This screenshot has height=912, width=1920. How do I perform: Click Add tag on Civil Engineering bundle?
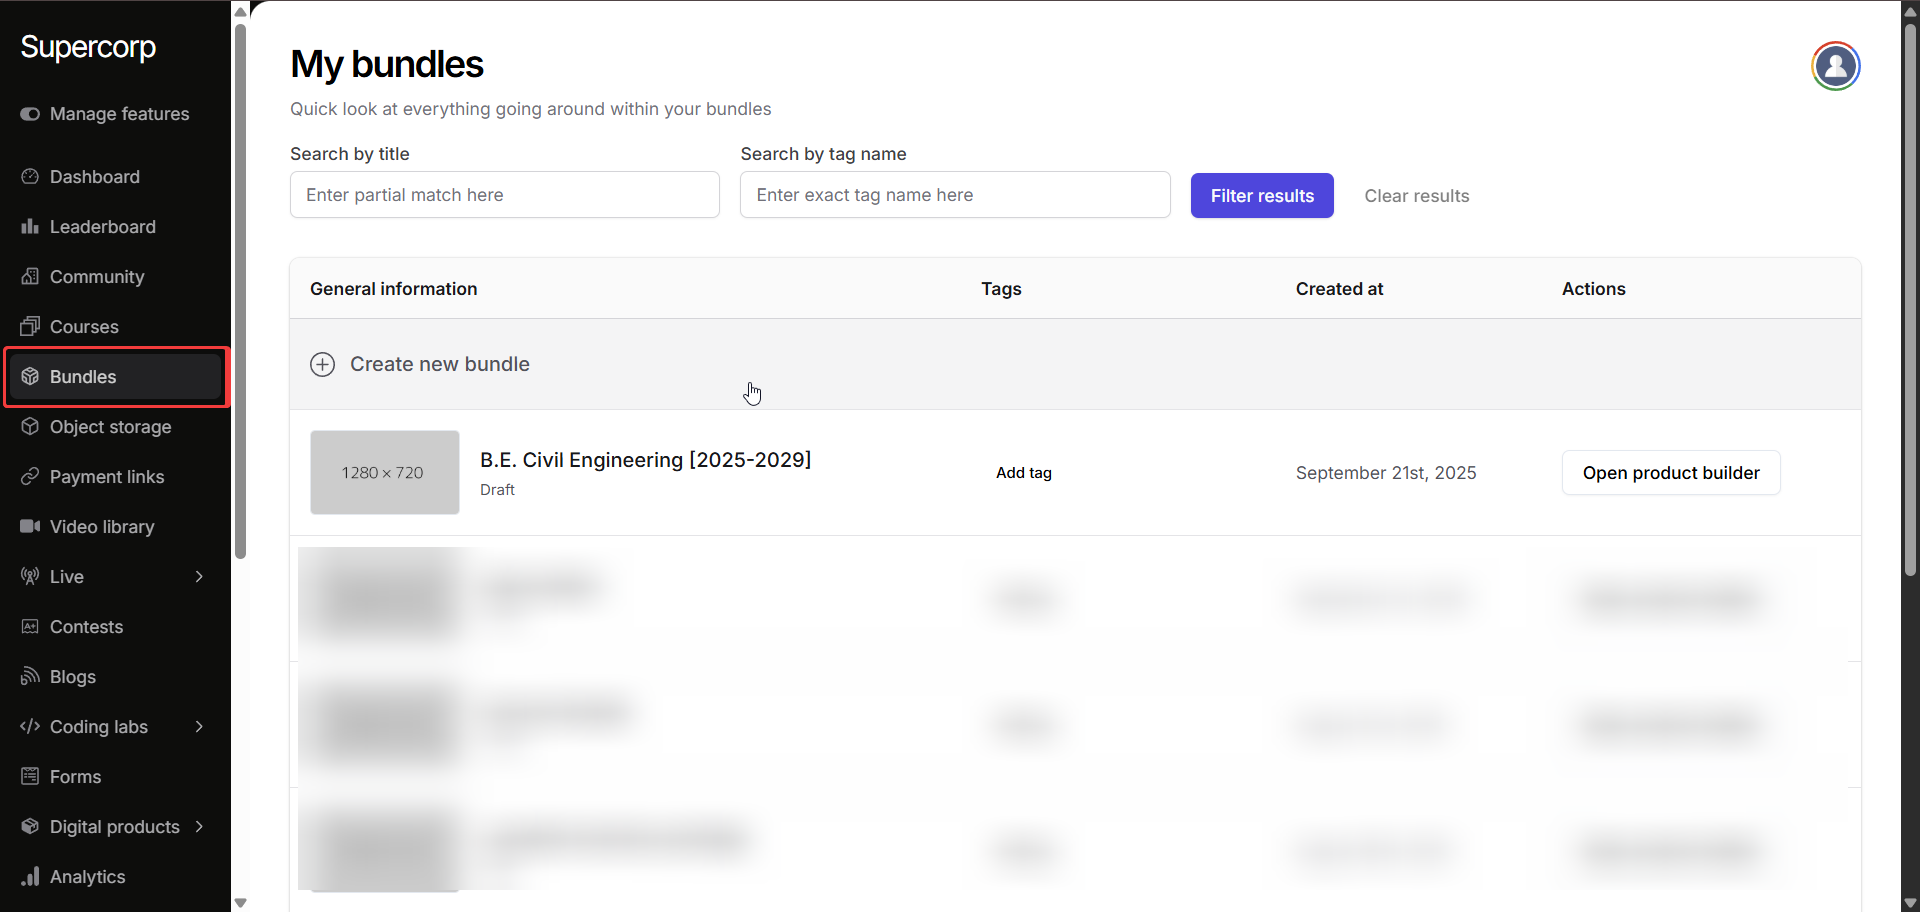point(1023,473)
